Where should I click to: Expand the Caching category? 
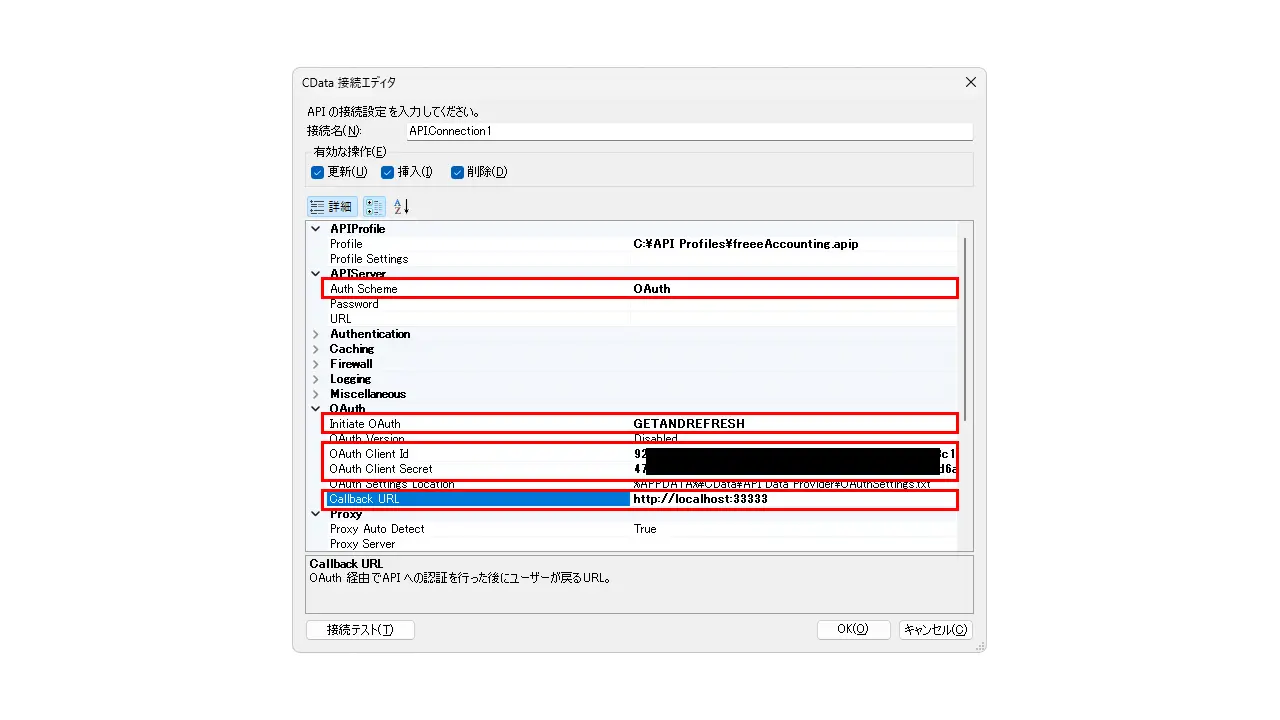316,349
